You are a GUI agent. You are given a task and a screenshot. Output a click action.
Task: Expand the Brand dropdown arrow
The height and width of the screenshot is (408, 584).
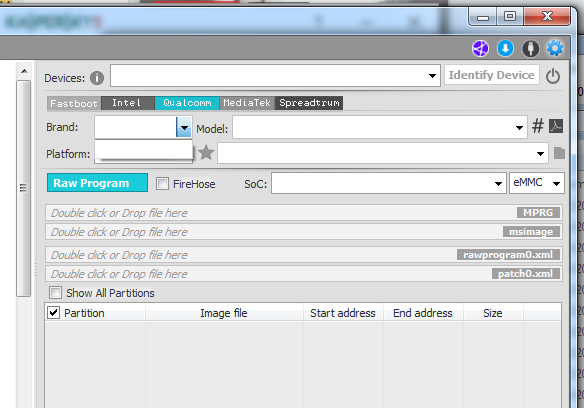pos(184,127)
